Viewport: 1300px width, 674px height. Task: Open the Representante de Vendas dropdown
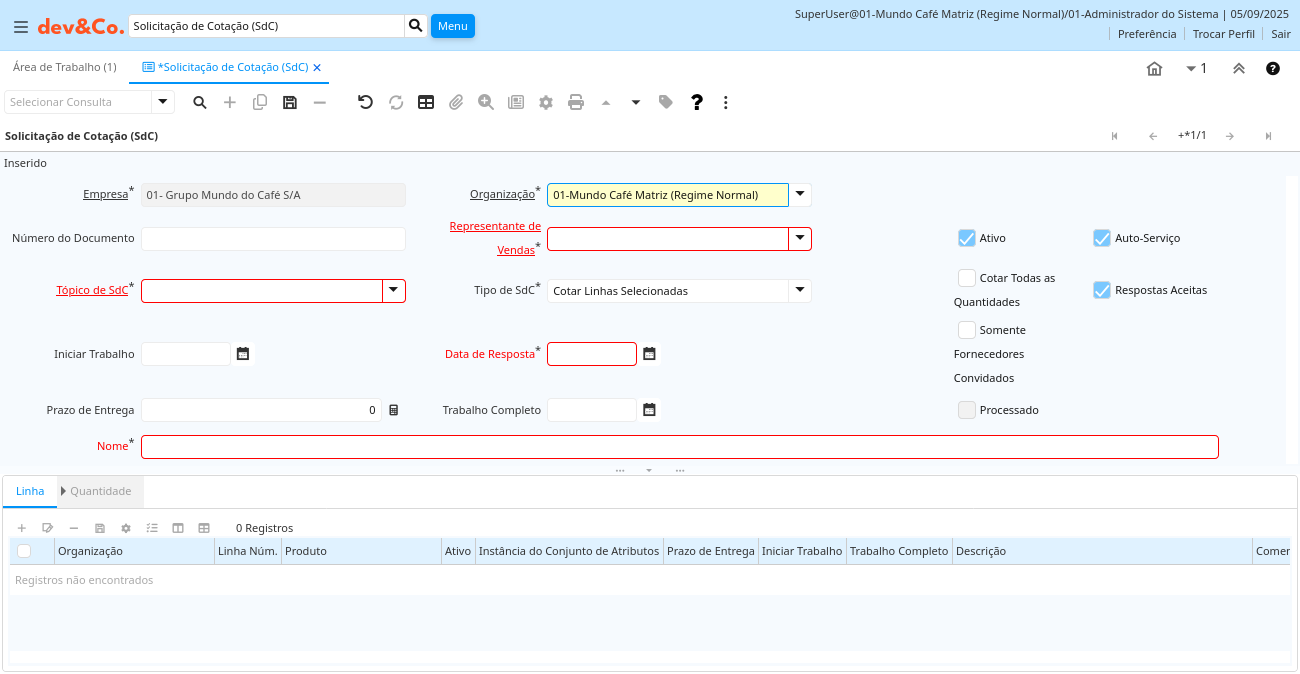click(x=799, y=239)
